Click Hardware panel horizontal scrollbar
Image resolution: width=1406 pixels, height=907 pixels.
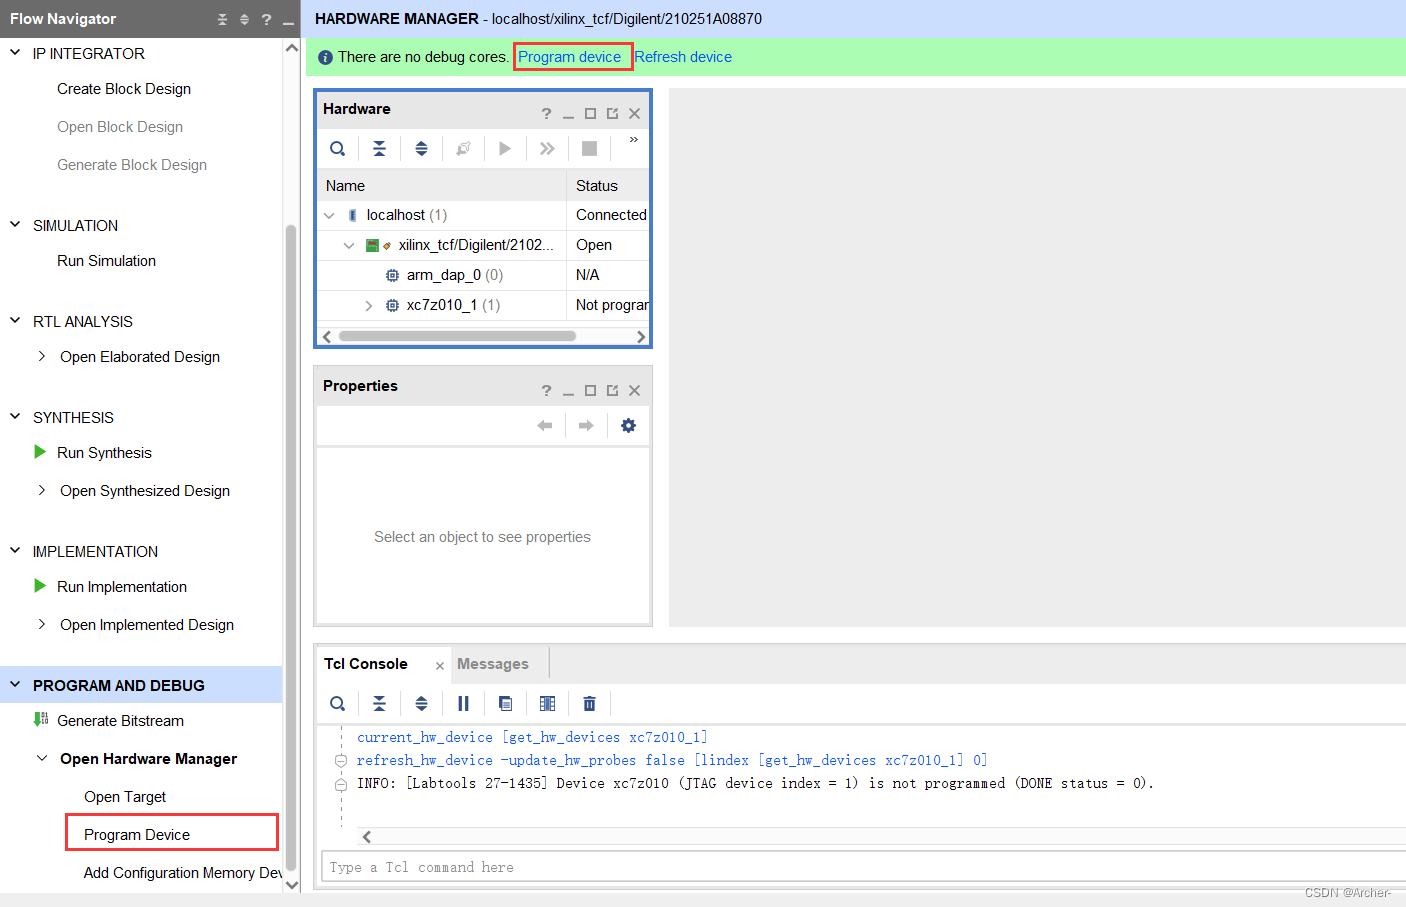[457, 336]
